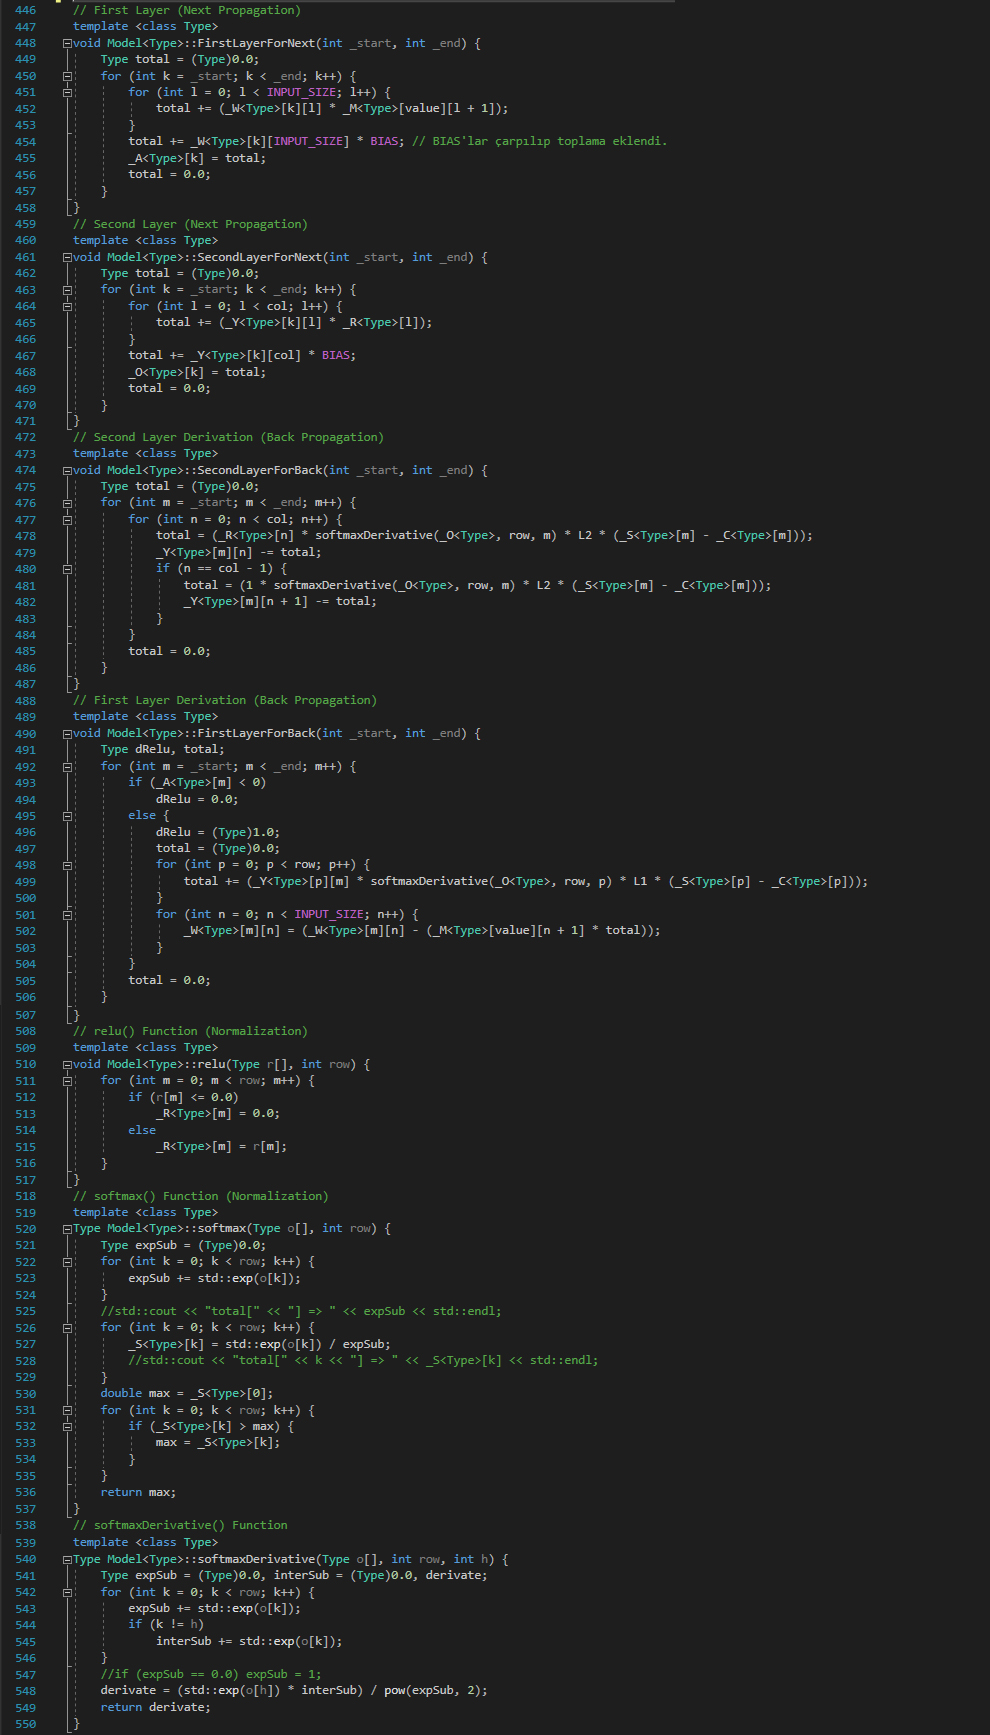Click line number 478 in the gutter
The width and height of the screenshot is (990, 1735).
tap(25, 536)
